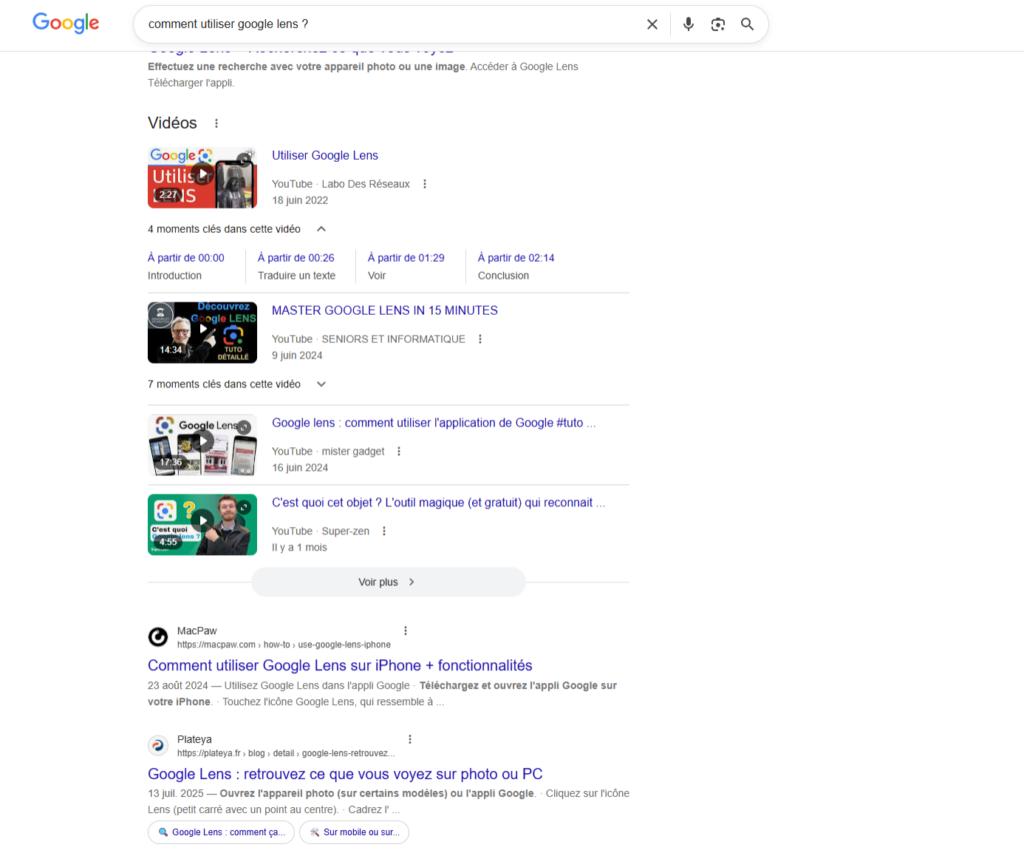This screenshot has height=867, width=1024.
Task: Open more options for Super-zen video
Action: (384, 531)
